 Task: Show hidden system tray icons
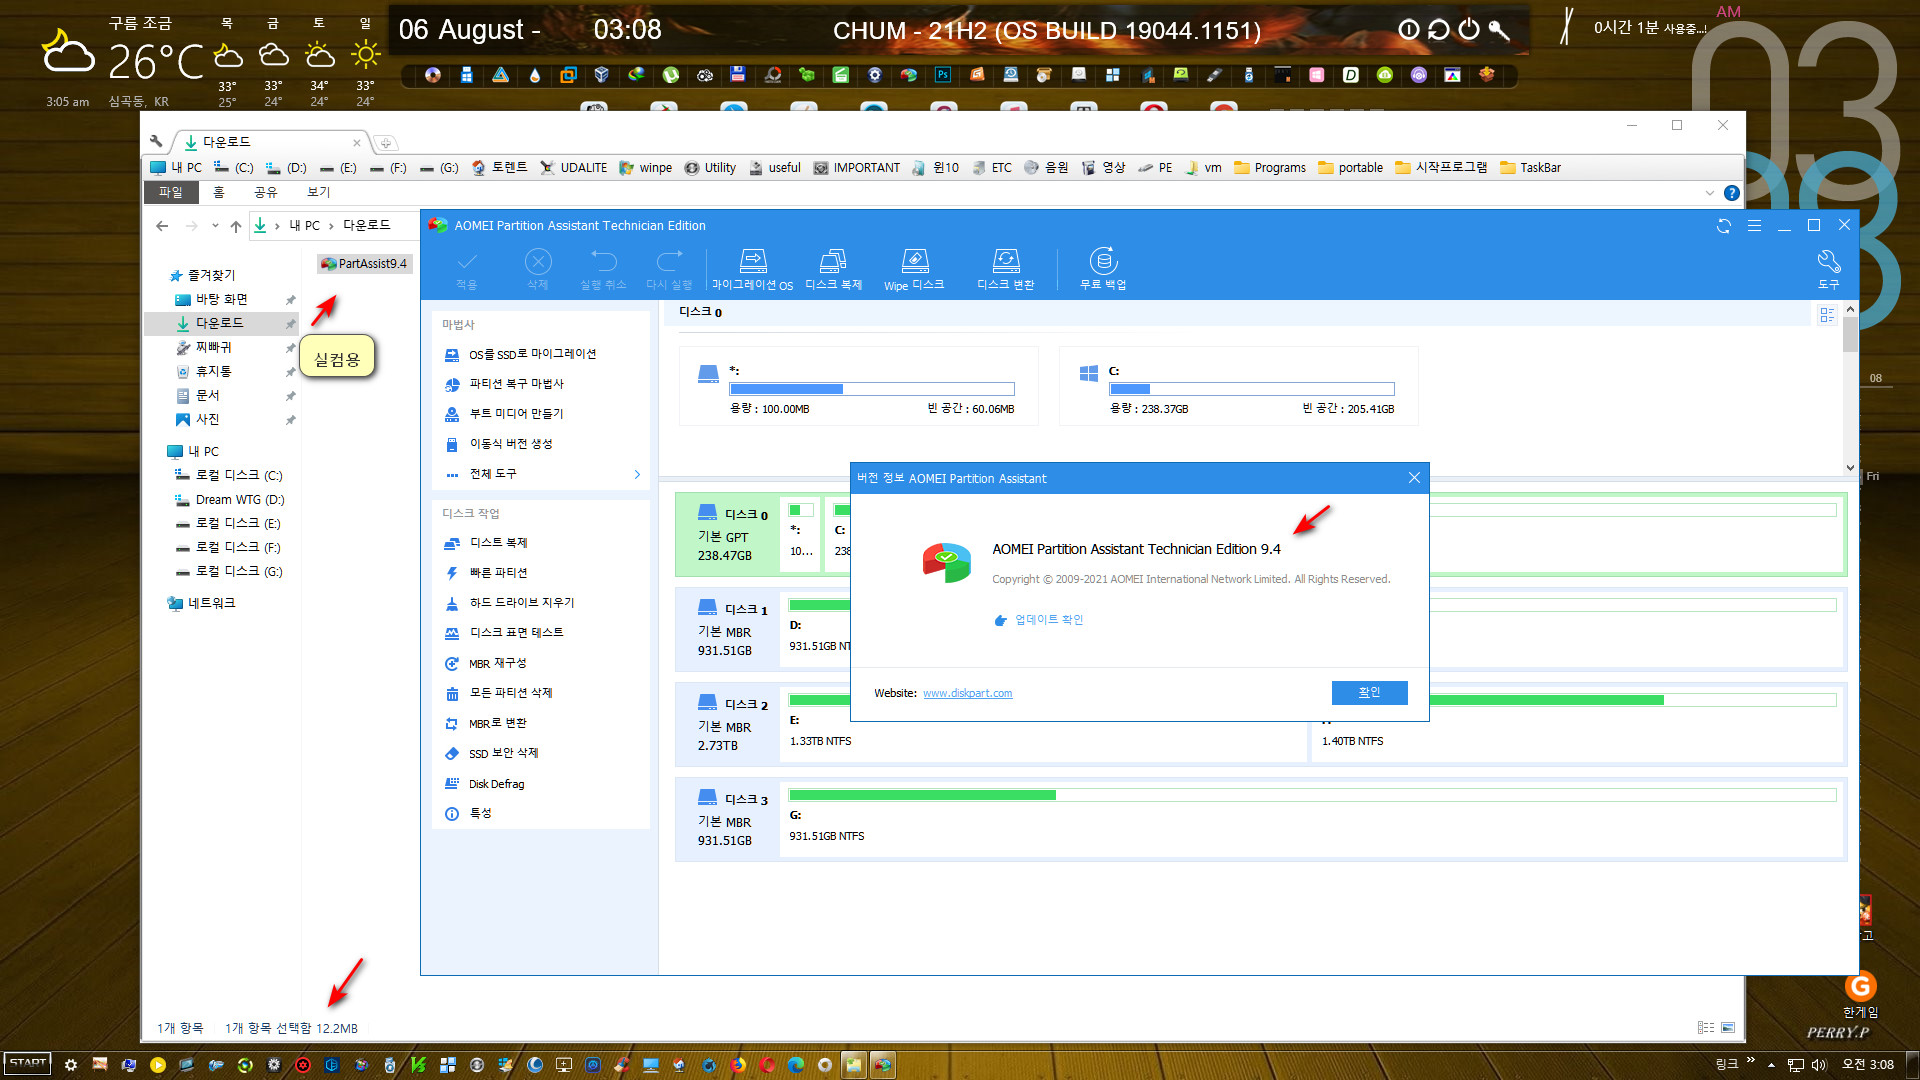coord(1771,1065)
